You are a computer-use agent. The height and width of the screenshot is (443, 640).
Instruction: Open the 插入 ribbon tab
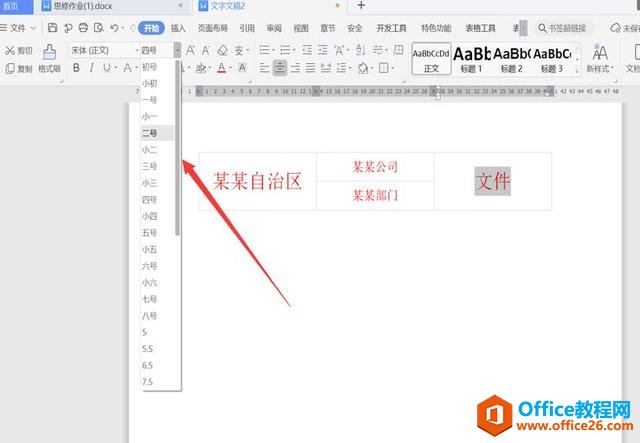coord(178,28)
